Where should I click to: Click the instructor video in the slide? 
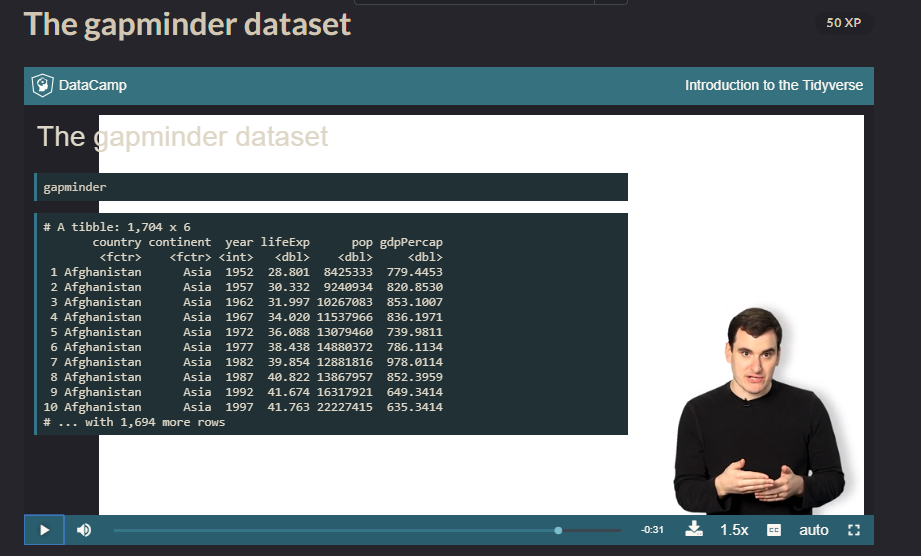759,411
